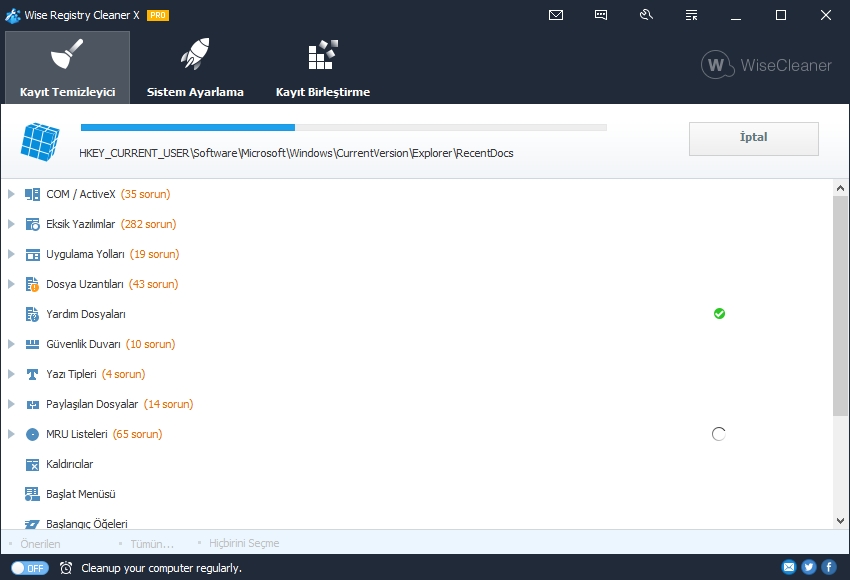Viewport: 850px width, 580px height.
Task: Click the skin/tools wrench icon in title bar
Action: 646,15
